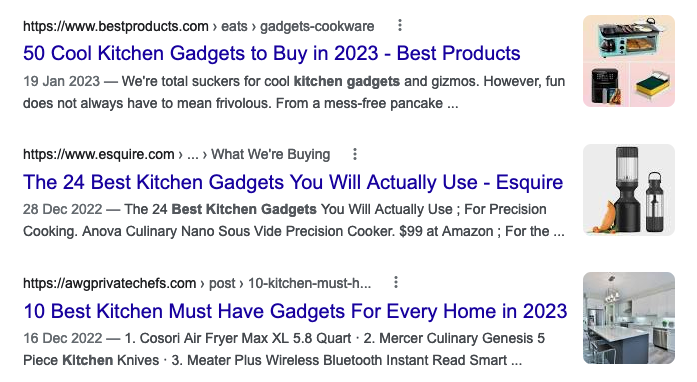Click bold 'kitchen gadgets' in first snippet
Viewport: 697px width, 382px height.
(347, 81)
